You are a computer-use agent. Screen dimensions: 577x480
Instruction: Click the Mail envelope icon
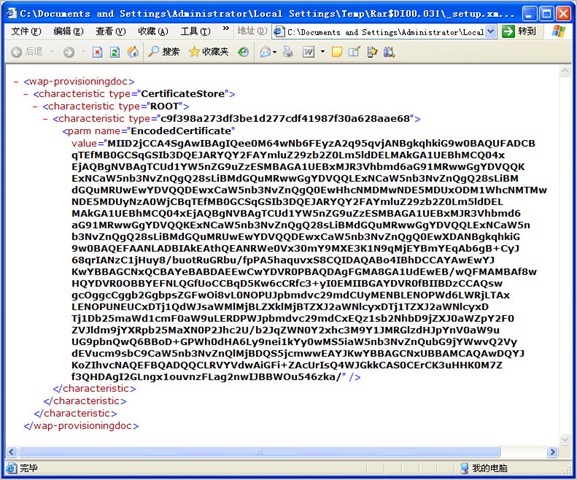265,52
